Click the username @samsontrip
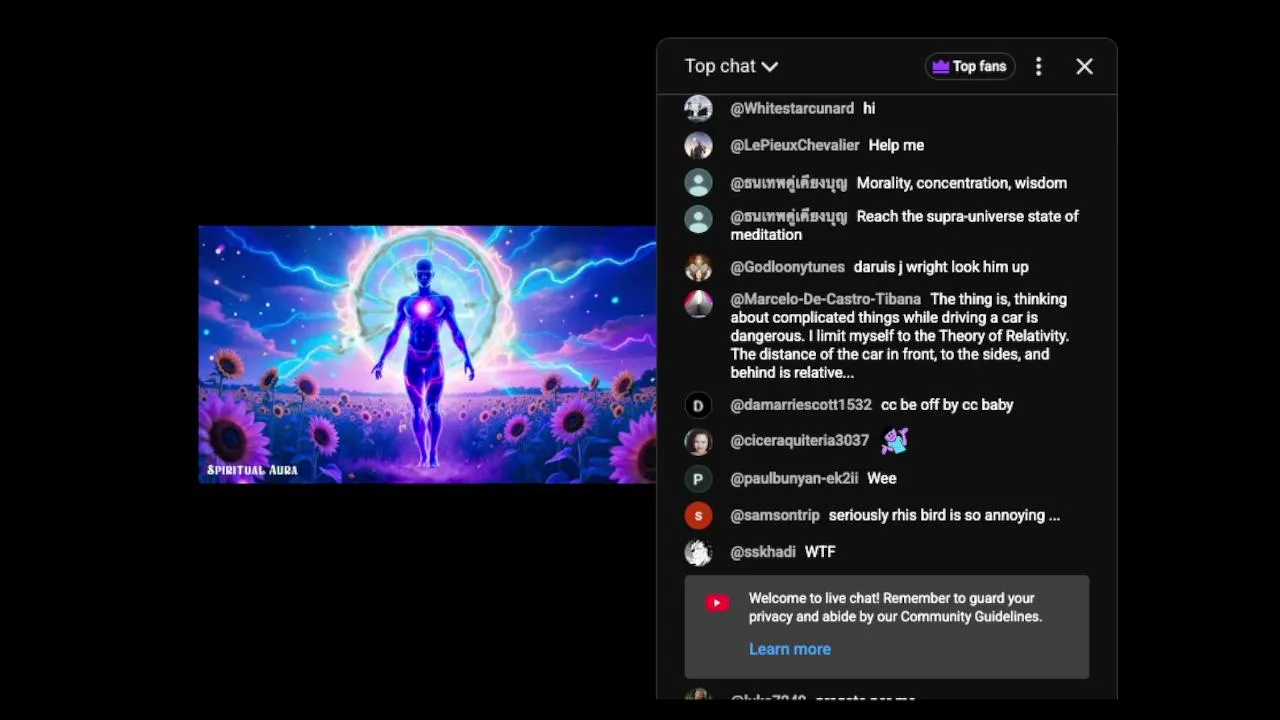 point(775,515)
